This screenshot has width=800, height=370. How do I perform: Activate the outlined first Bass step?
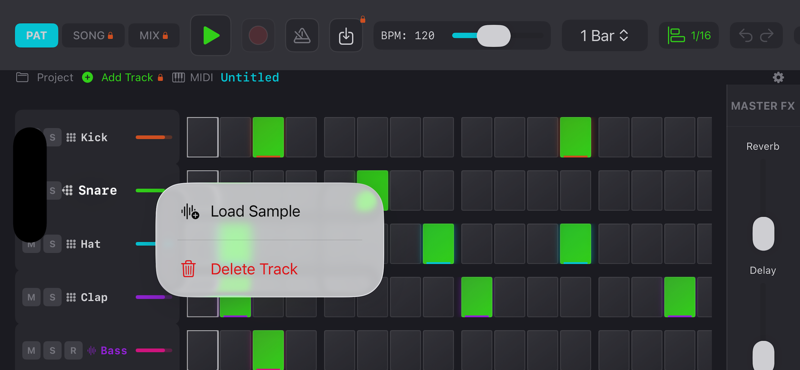pos(203,350)
